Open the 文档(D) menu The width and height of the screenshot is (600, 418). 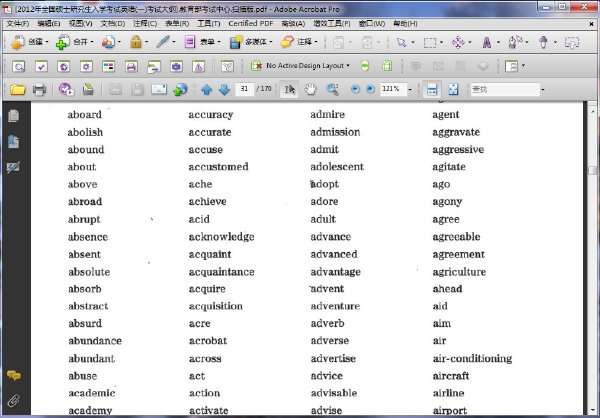[x=112, y=24]
